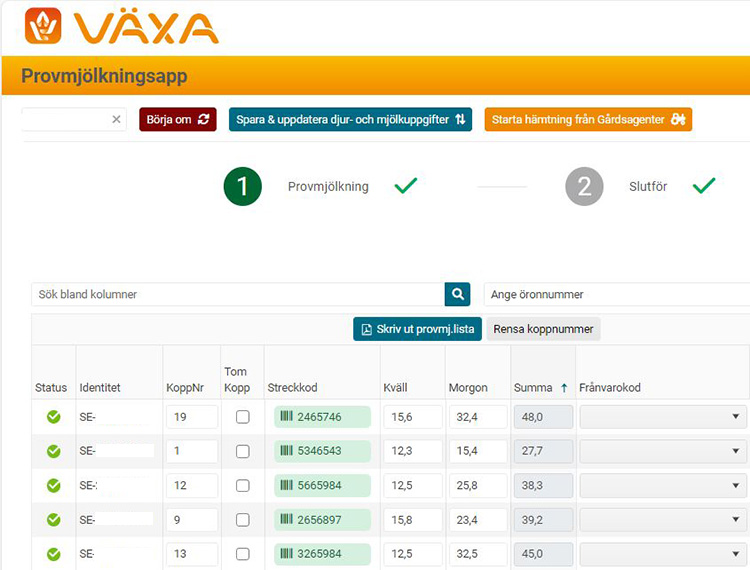Open Frånvarokod dropdown for Summa 38,3 row

tap(663, 485)
